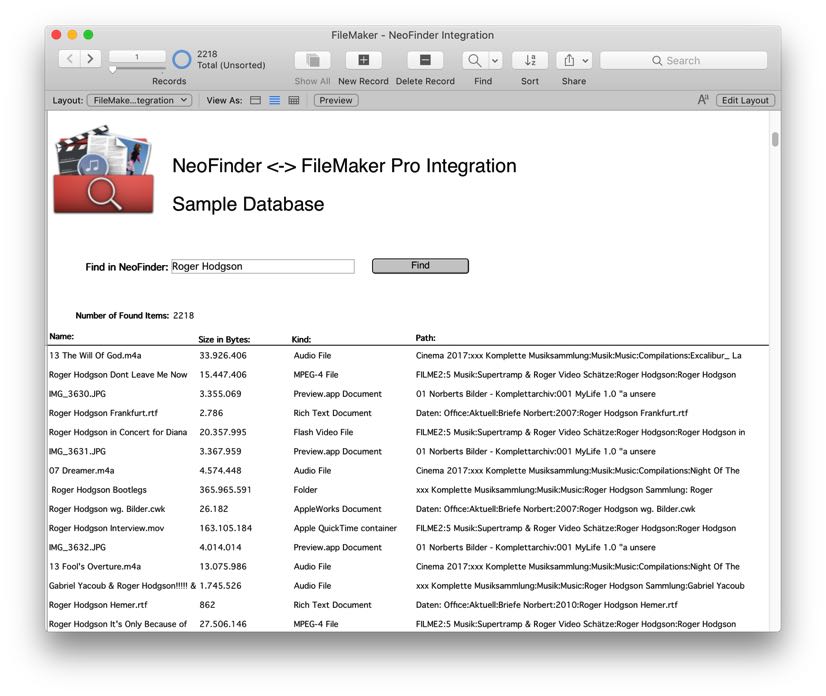Click the 'Flash Video File' kind cell
Screen dimensions: 826x696
point(323,432)
